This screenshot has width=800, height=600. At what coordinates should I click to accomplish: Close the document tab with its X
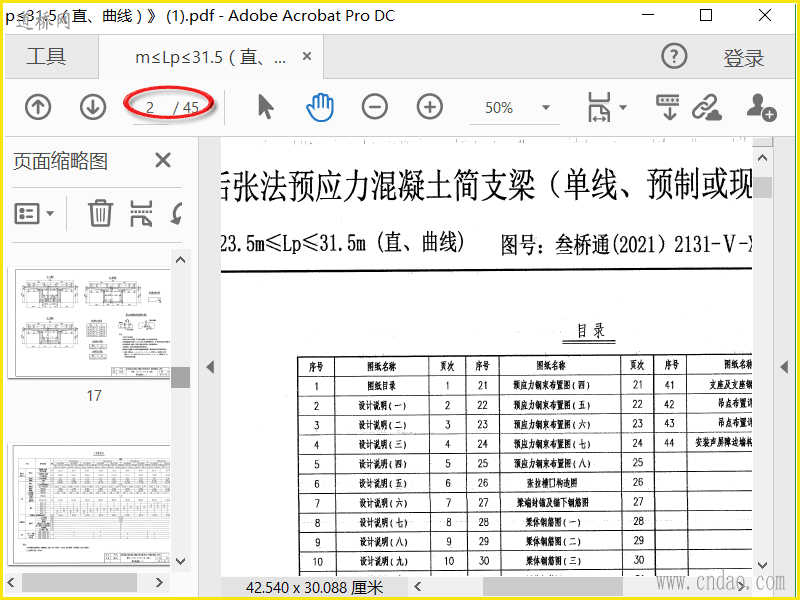[307, 56]
